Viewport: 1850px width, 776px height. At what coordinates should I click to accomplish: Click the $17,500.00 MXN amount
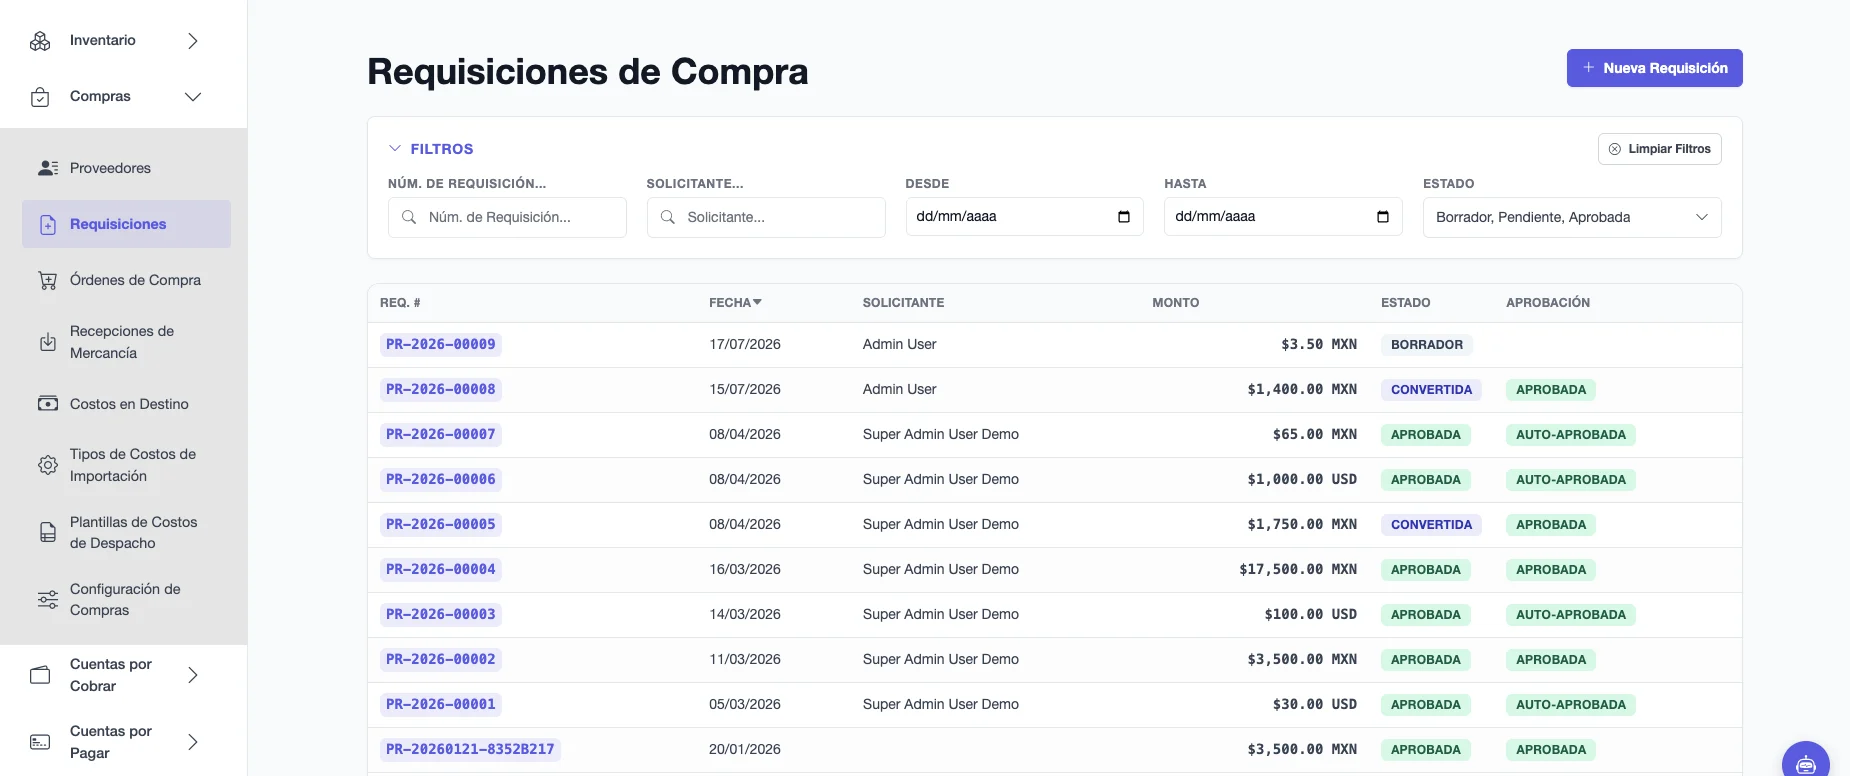pyautogui.click(x=1298, y=570)
